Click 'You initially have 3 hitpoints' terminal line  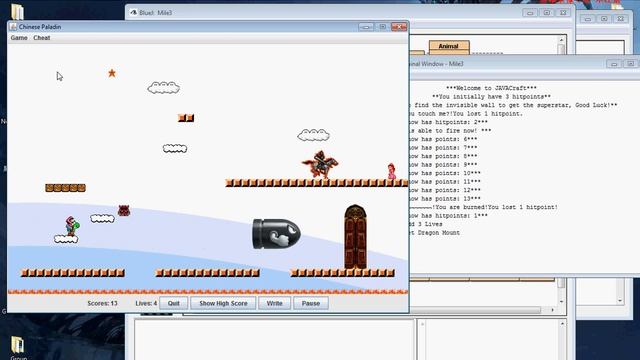[491, 97]
